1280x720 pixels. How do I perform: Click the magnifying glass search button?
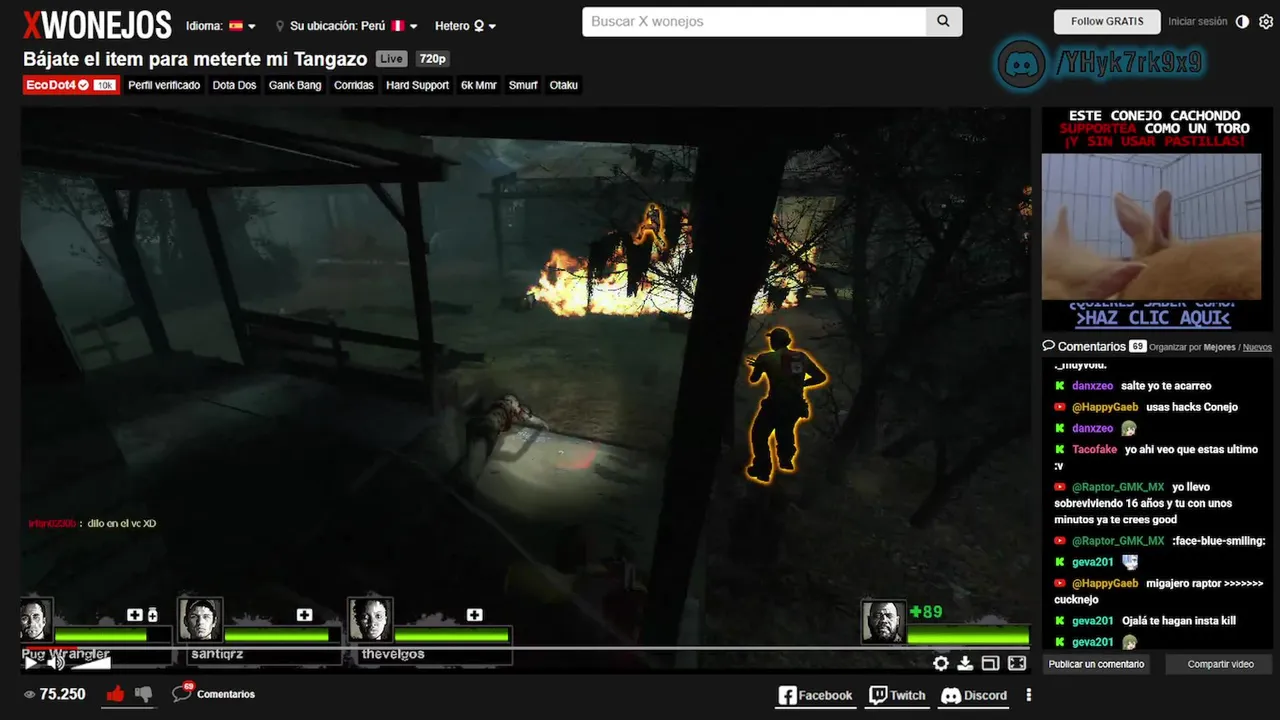click(x=944, y=22)
